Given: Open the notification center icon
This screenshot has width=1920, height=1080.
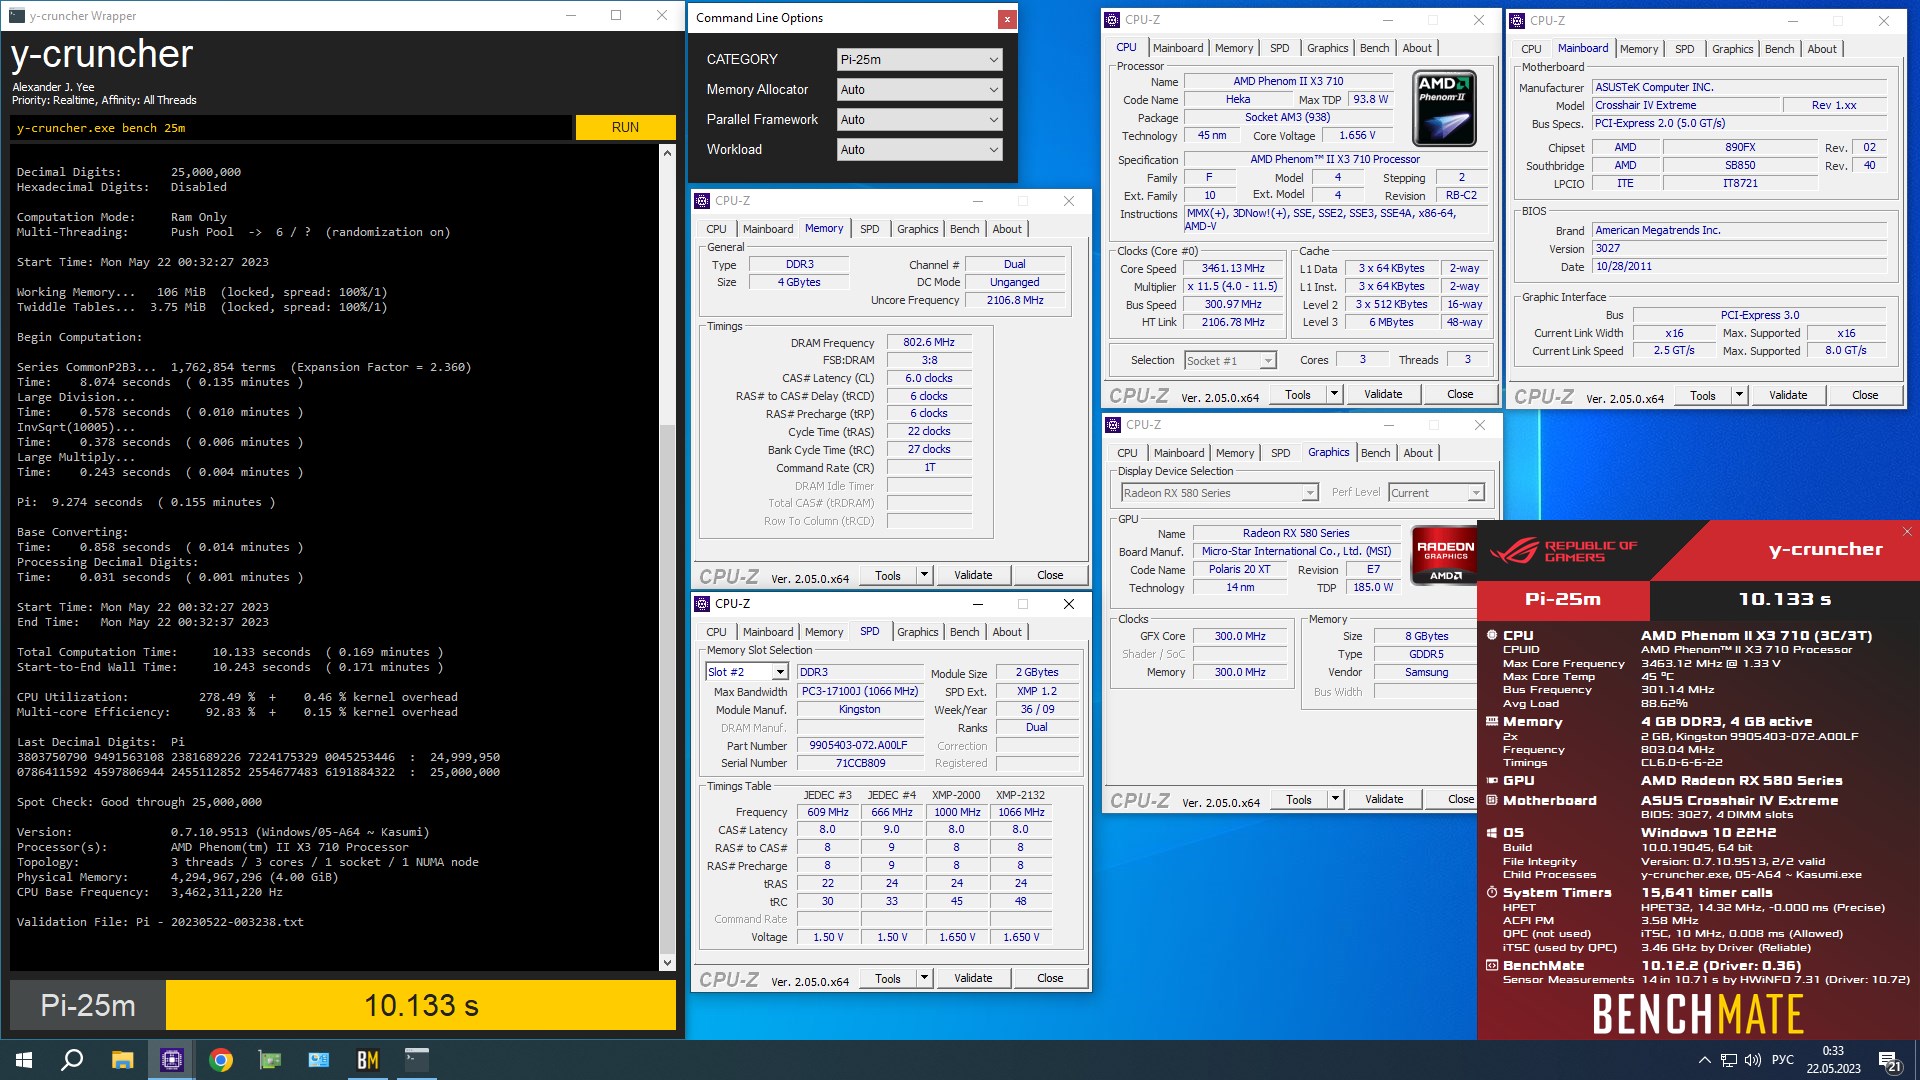Looking at the screenshot, I should [x=1889, y=1061].
